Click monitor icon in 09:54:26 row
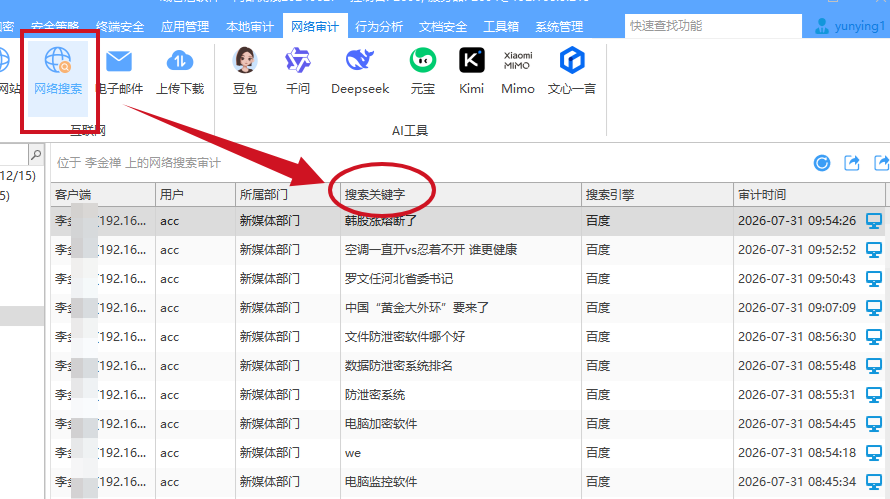This screenshot has height=499, width=890. (874, 221)
